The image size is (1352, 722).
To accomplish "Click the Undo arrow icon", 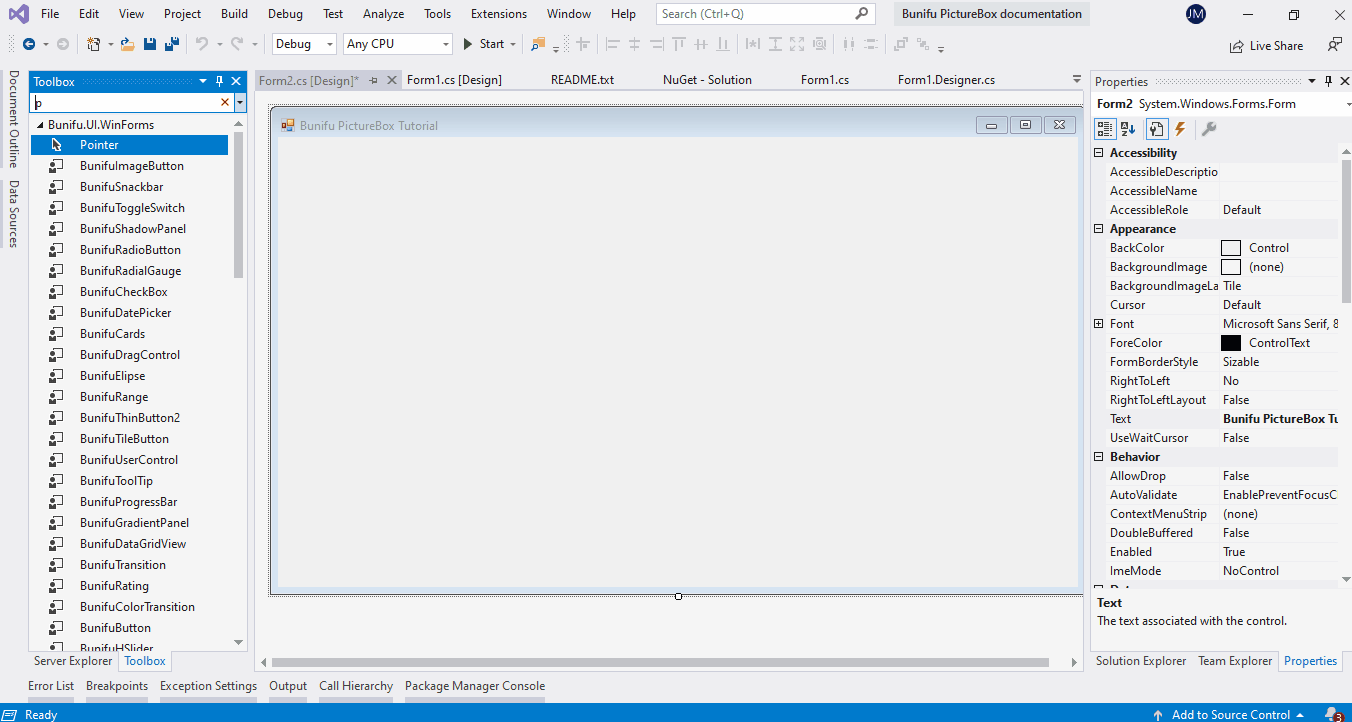I will pyautogui.click(x=201, y=44).
